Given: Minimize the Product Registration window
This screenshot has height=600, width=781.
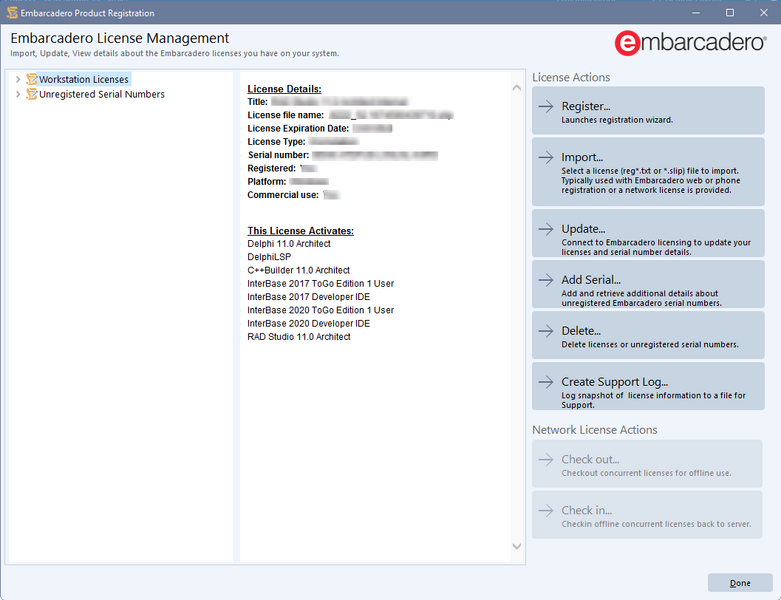Looking at the screenshot, I should coord(696,13).
